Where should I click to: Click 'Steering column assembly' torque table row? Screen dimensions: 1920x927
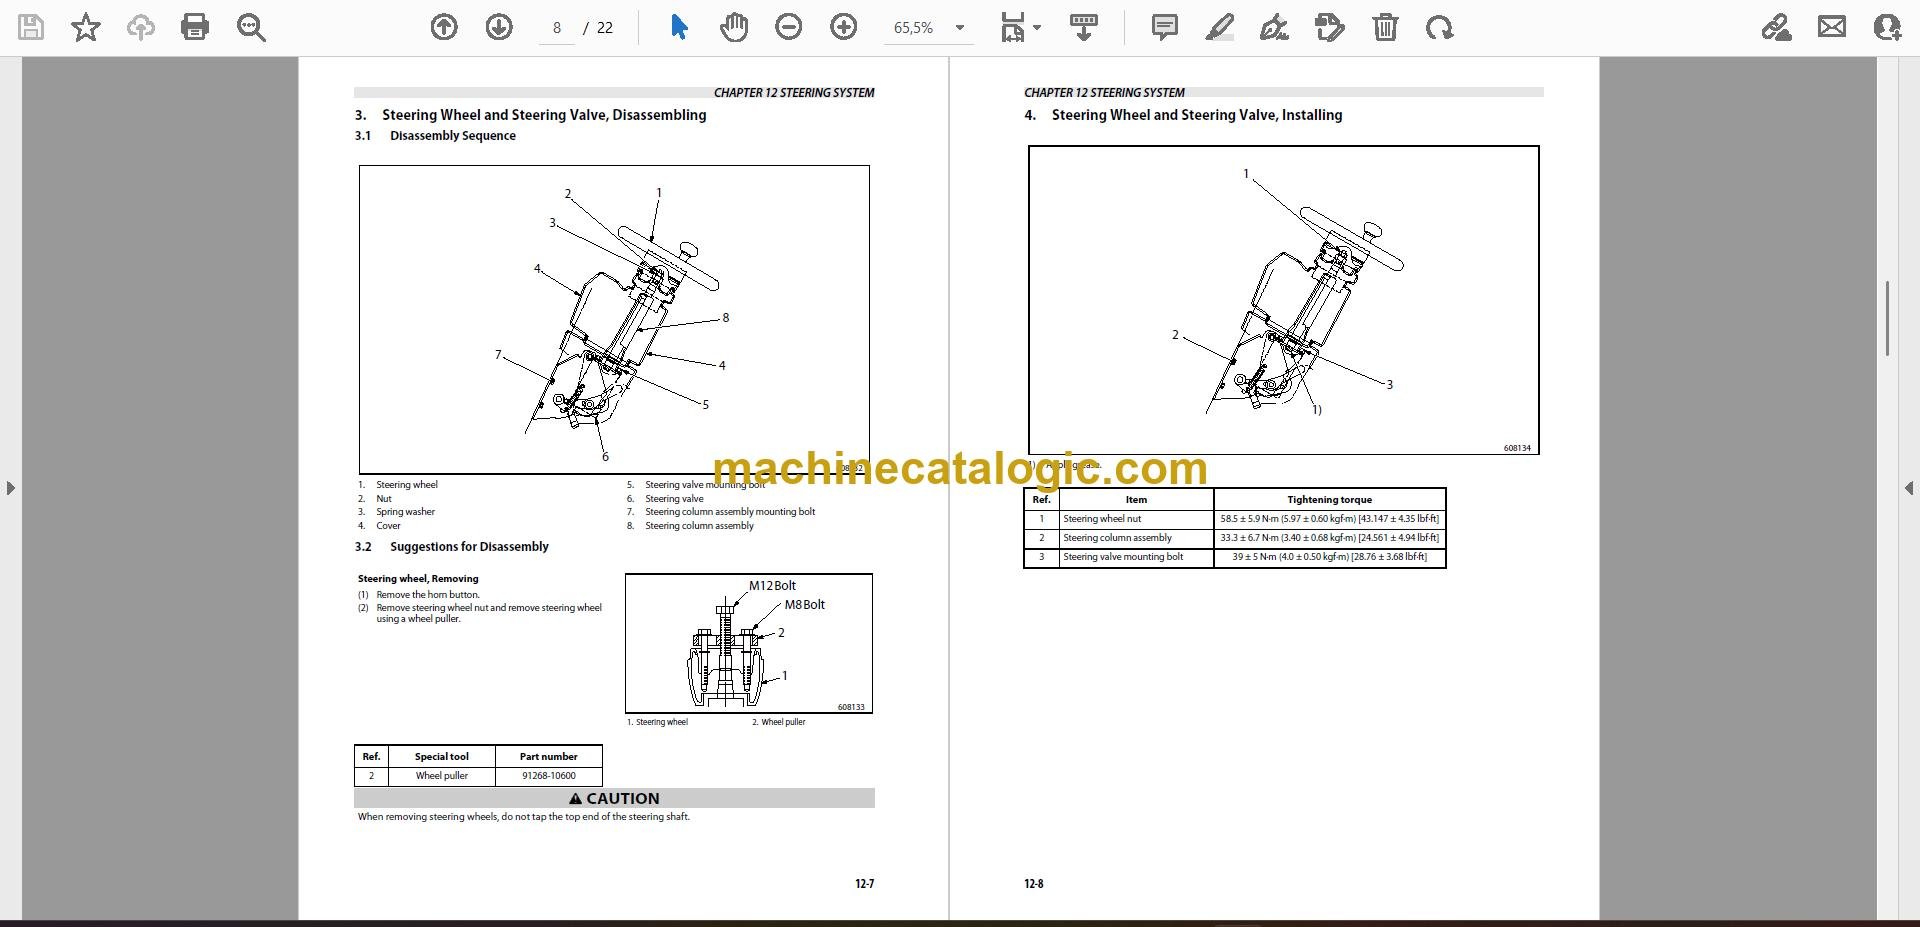click(x=1235, y=538)
